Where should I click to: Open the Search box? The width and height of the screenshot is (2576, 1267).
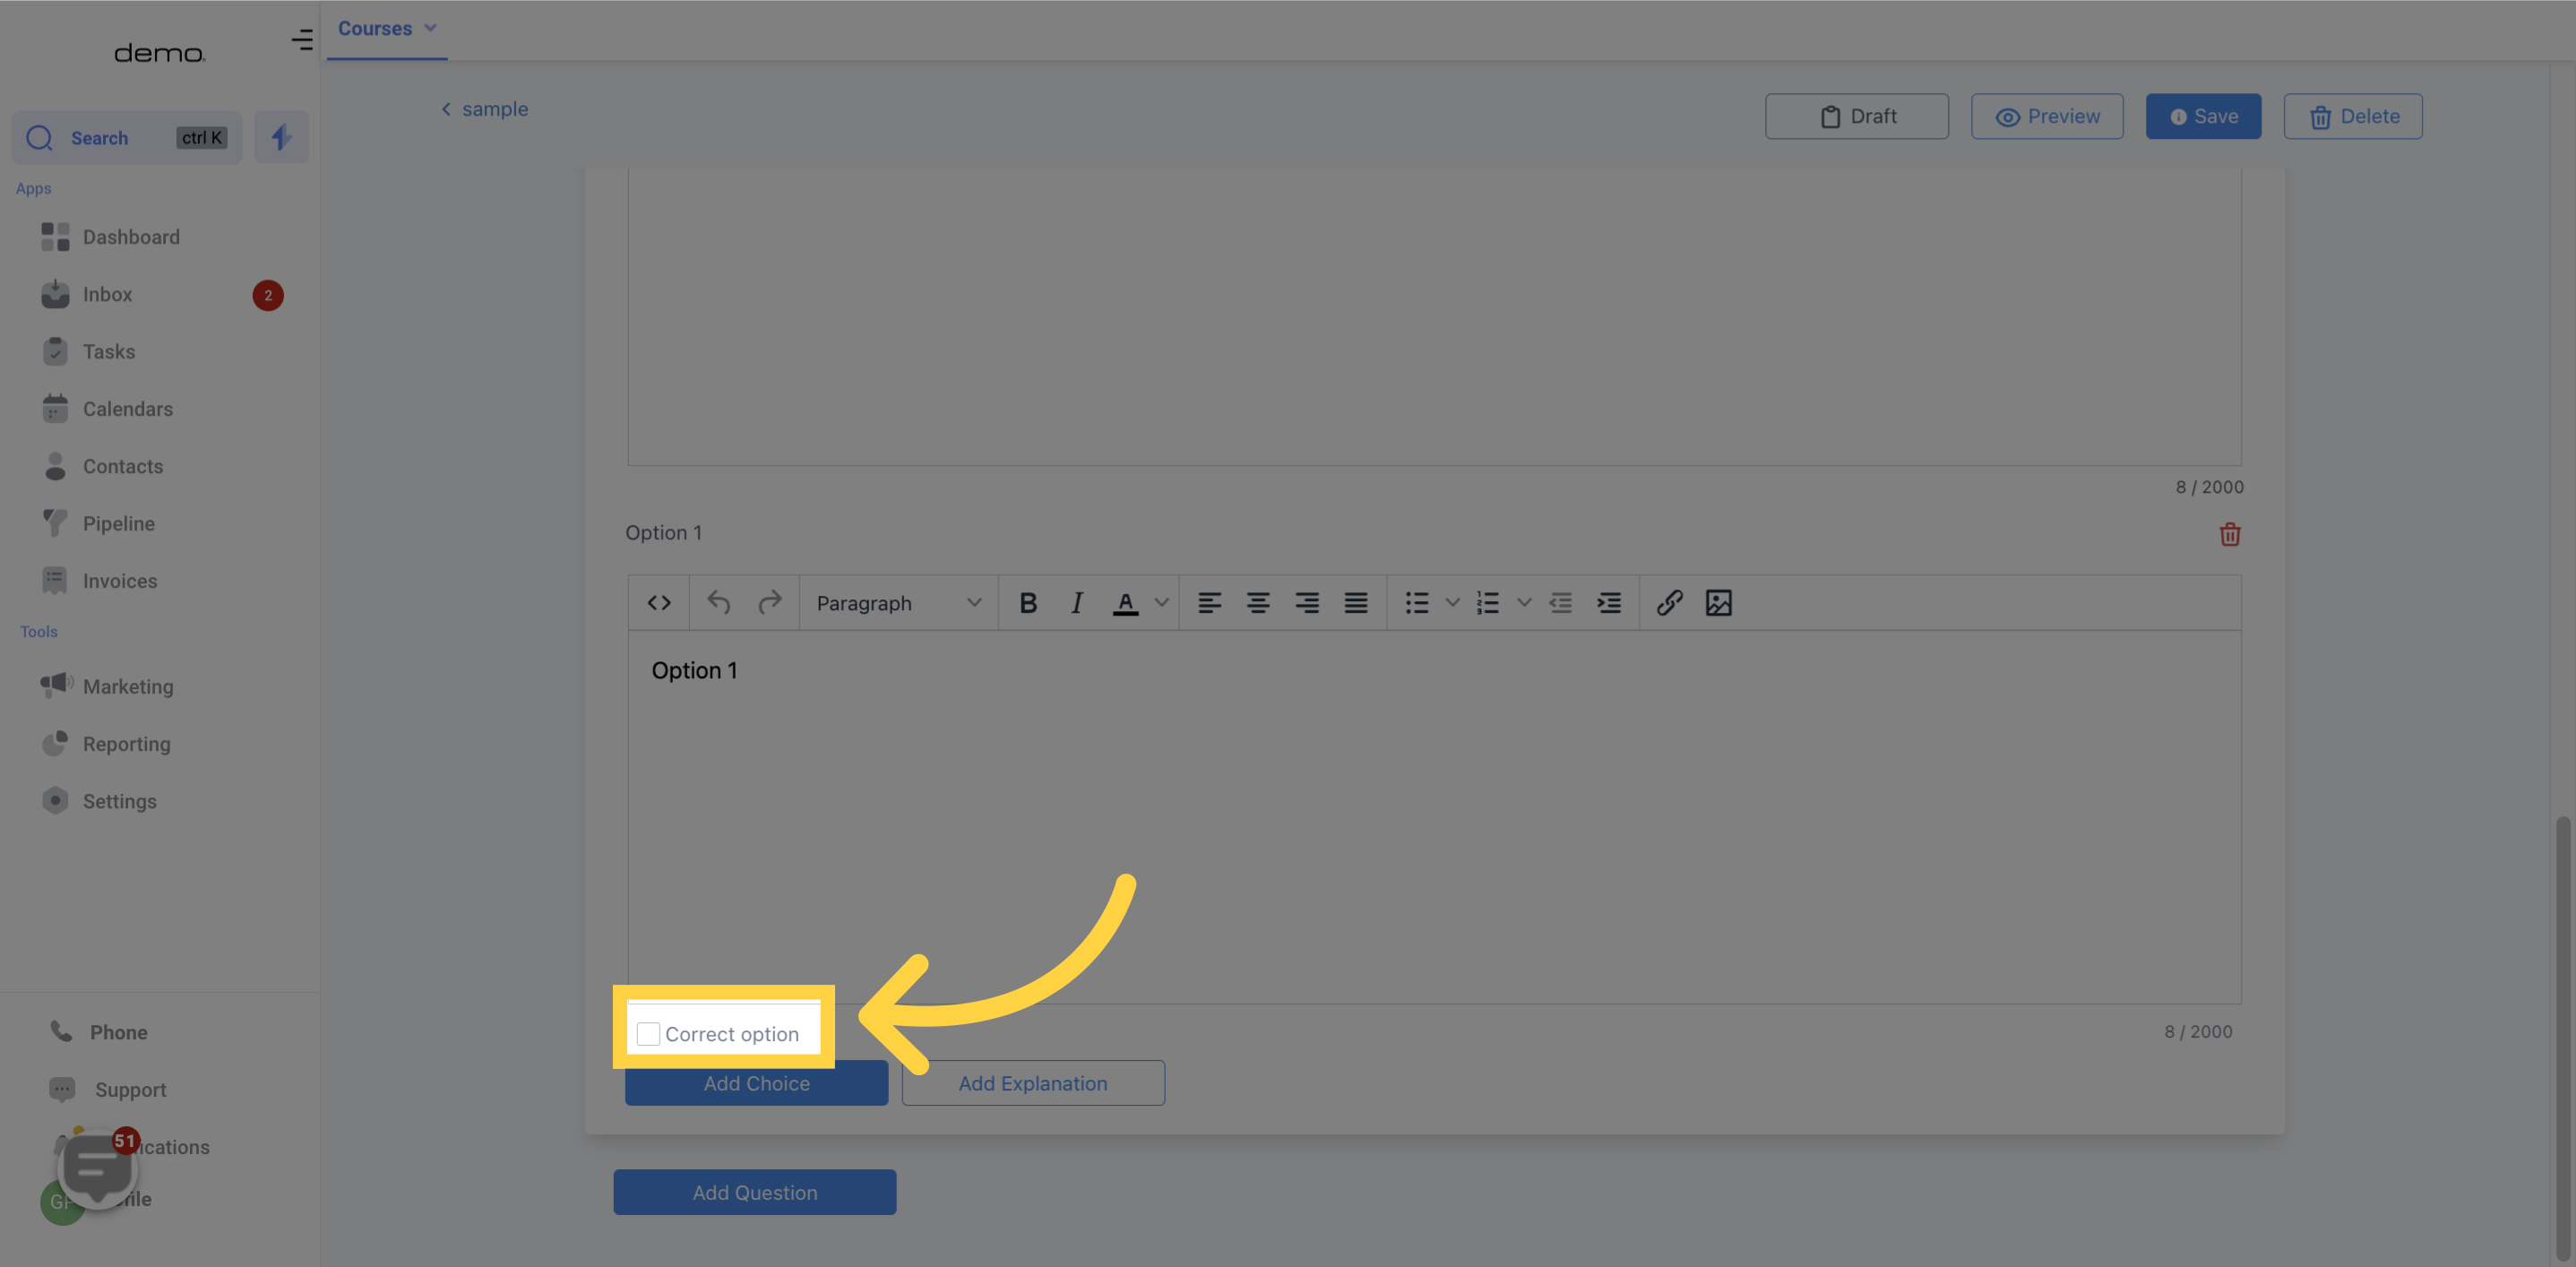pos(127,138)
